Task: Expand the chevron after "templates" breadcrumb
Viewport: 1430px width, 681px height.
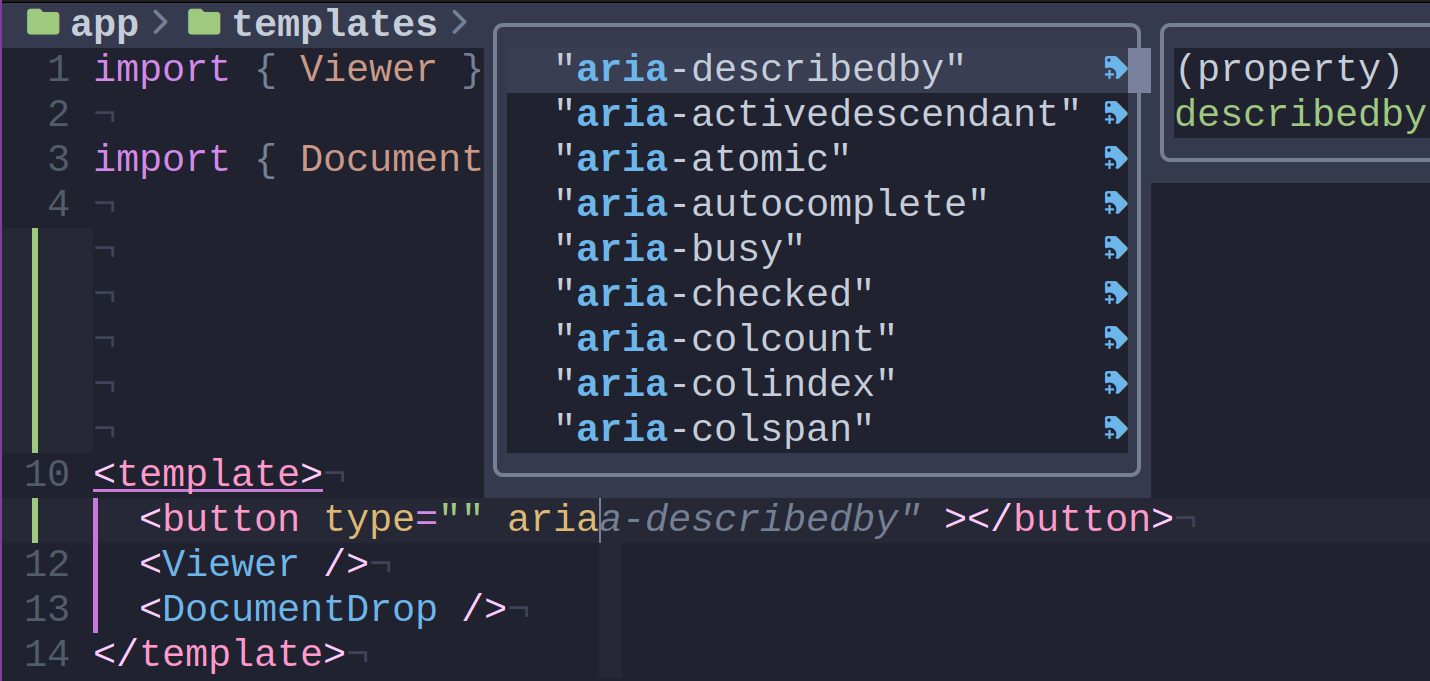Action: (x=460, y=22)
